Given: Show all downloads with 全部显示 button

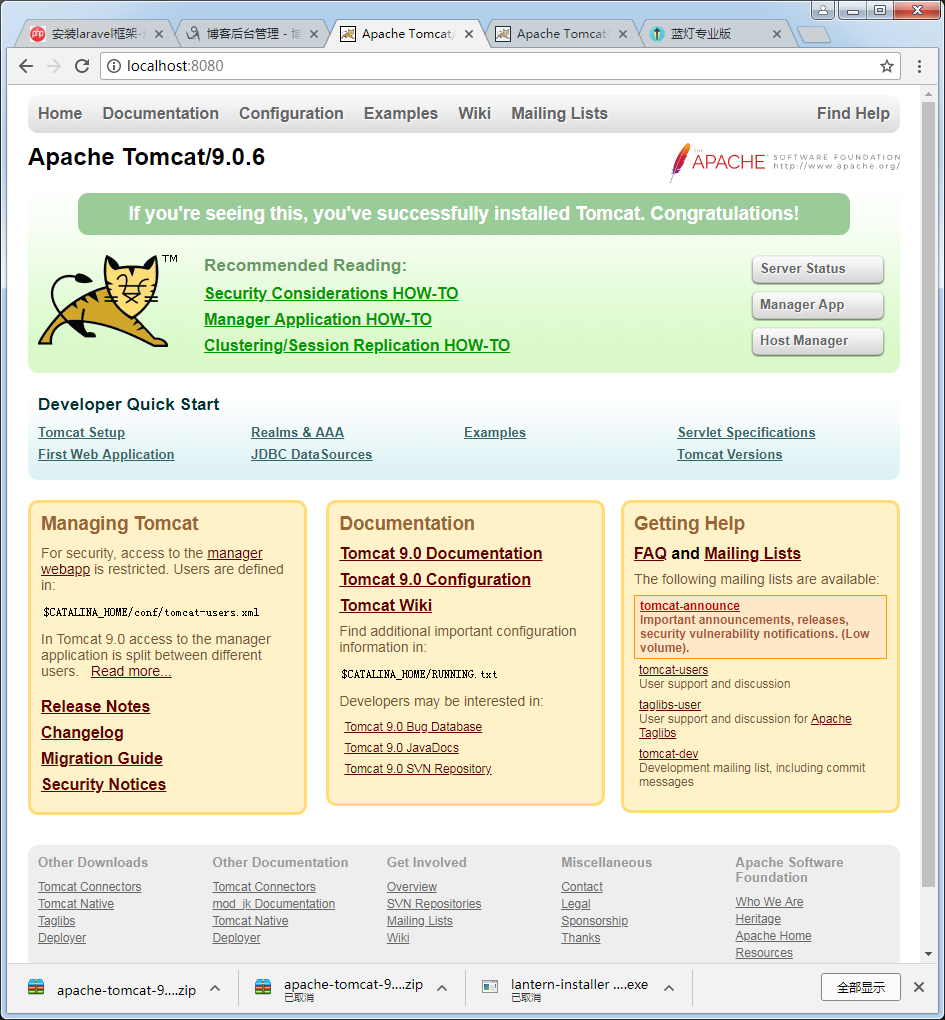Looking at the screenshot, I should click(x=860, y=987).
